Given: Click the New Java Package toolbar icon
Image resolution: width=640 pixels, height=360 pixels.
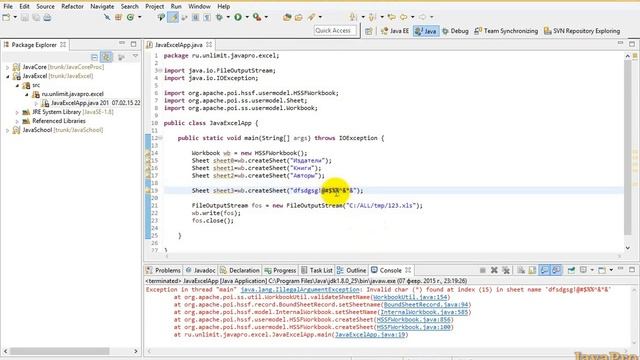Looking at the screenshot, I should 118,17.
